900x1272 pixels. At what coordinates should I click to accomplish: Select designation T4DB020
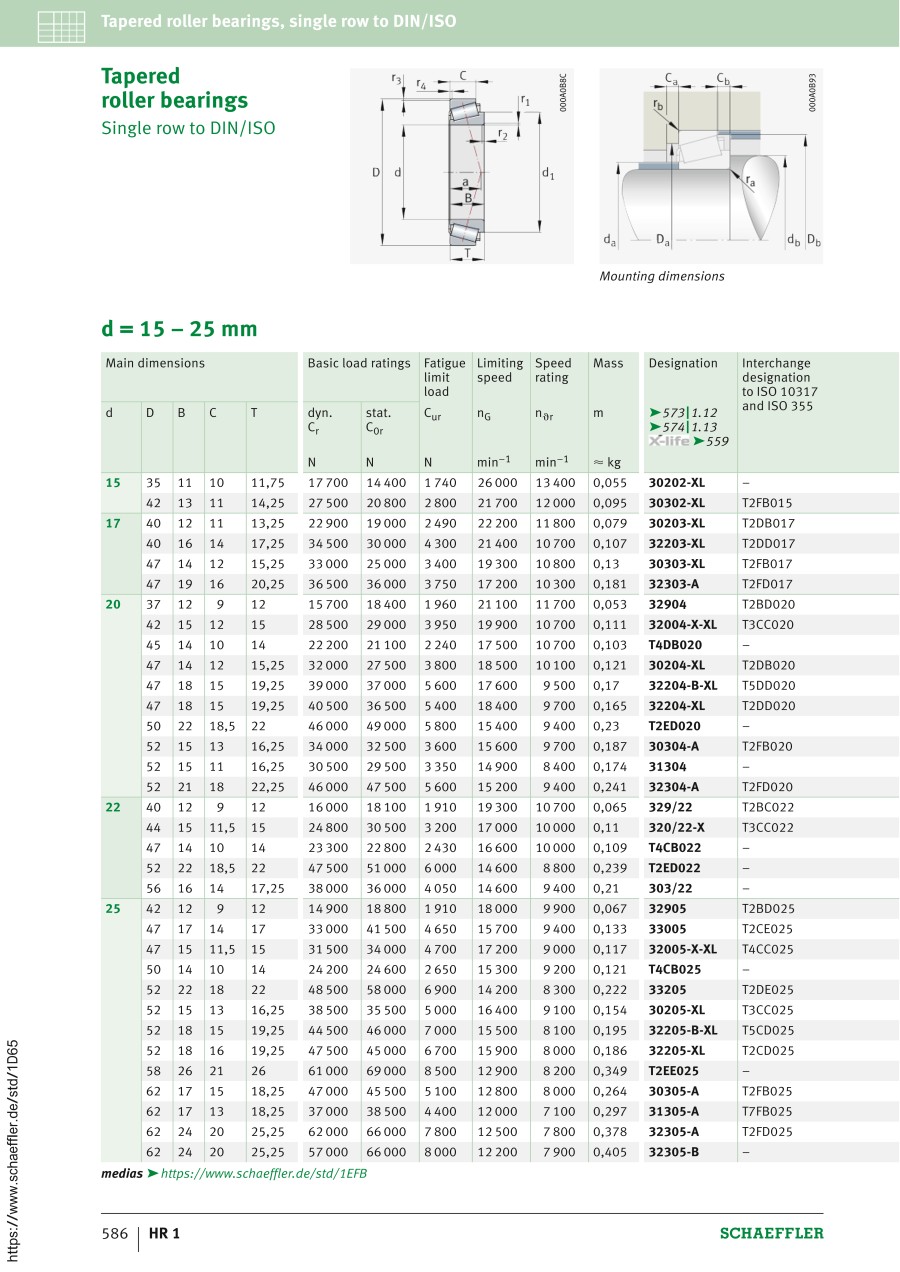tap(675, 645)
